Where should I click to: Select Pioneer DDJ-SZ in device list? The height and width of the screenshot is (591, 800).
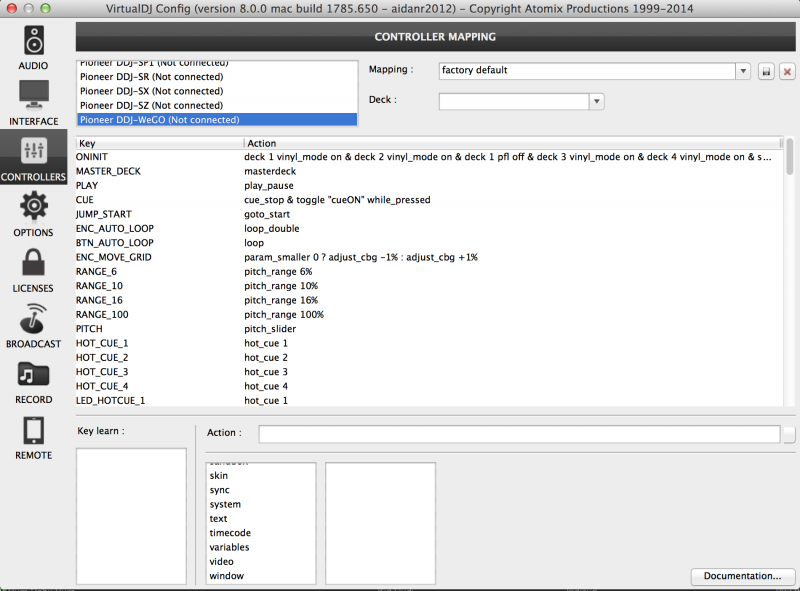tap(217, 105)
